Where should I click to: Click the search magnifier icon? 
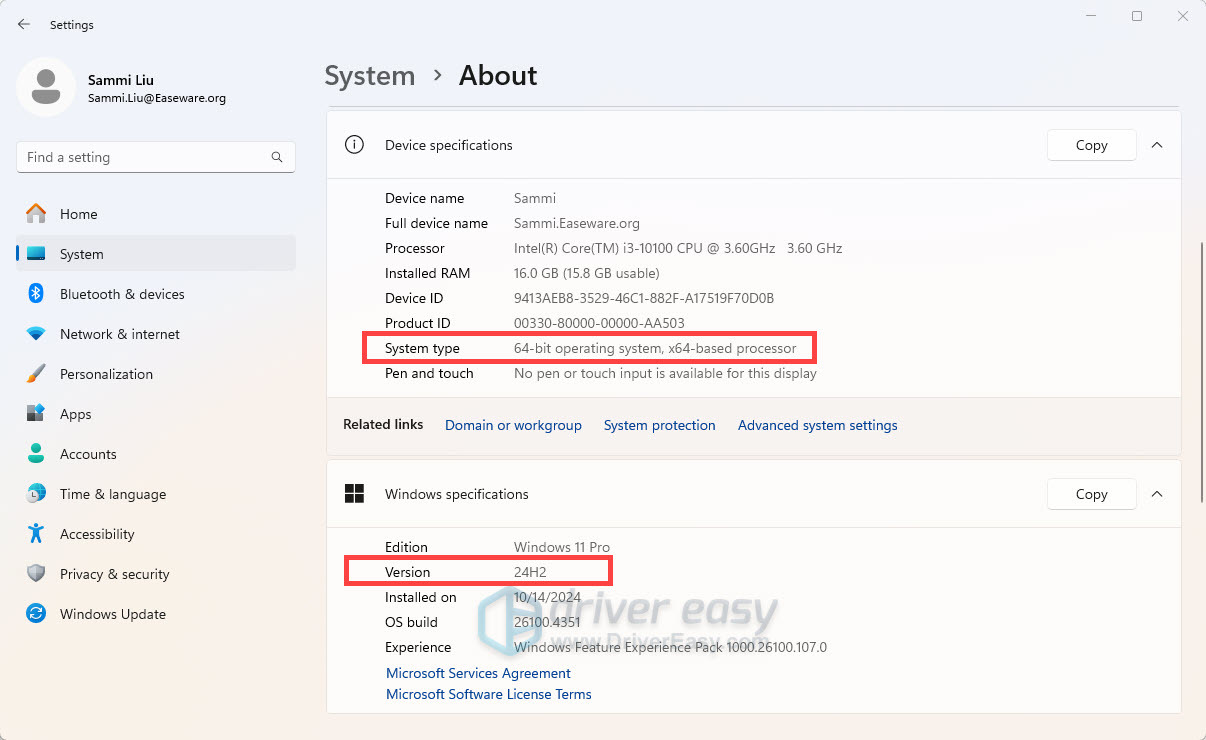pos(277,157)
